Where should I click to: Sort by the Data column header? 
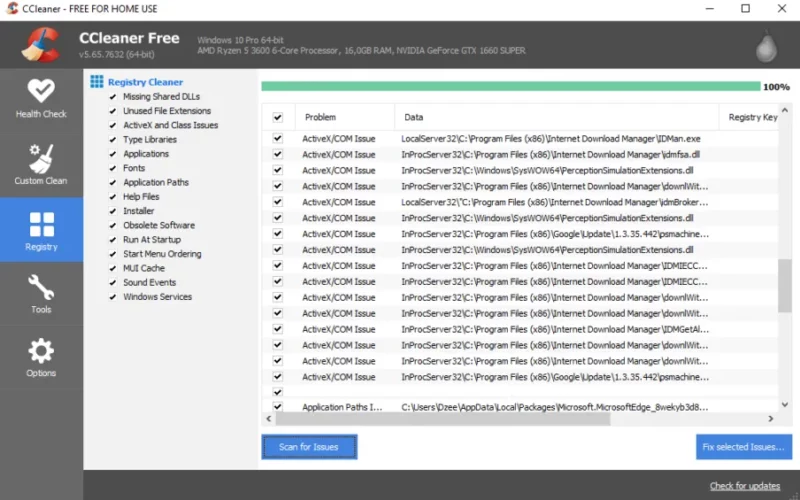pos(557,117)
